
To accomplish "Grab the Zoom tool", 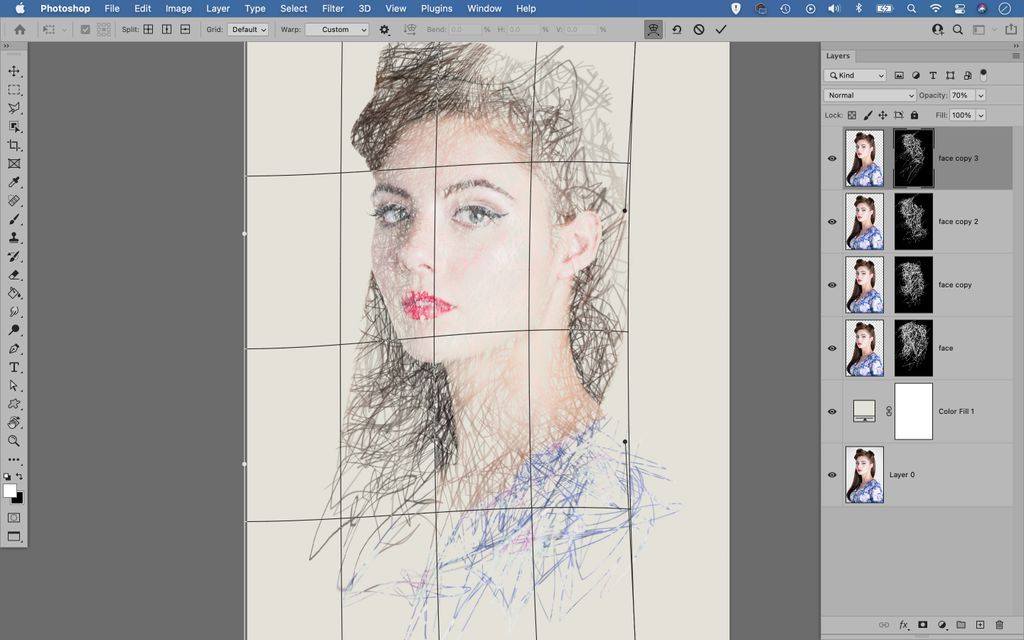I will click(x=14, y=440).
